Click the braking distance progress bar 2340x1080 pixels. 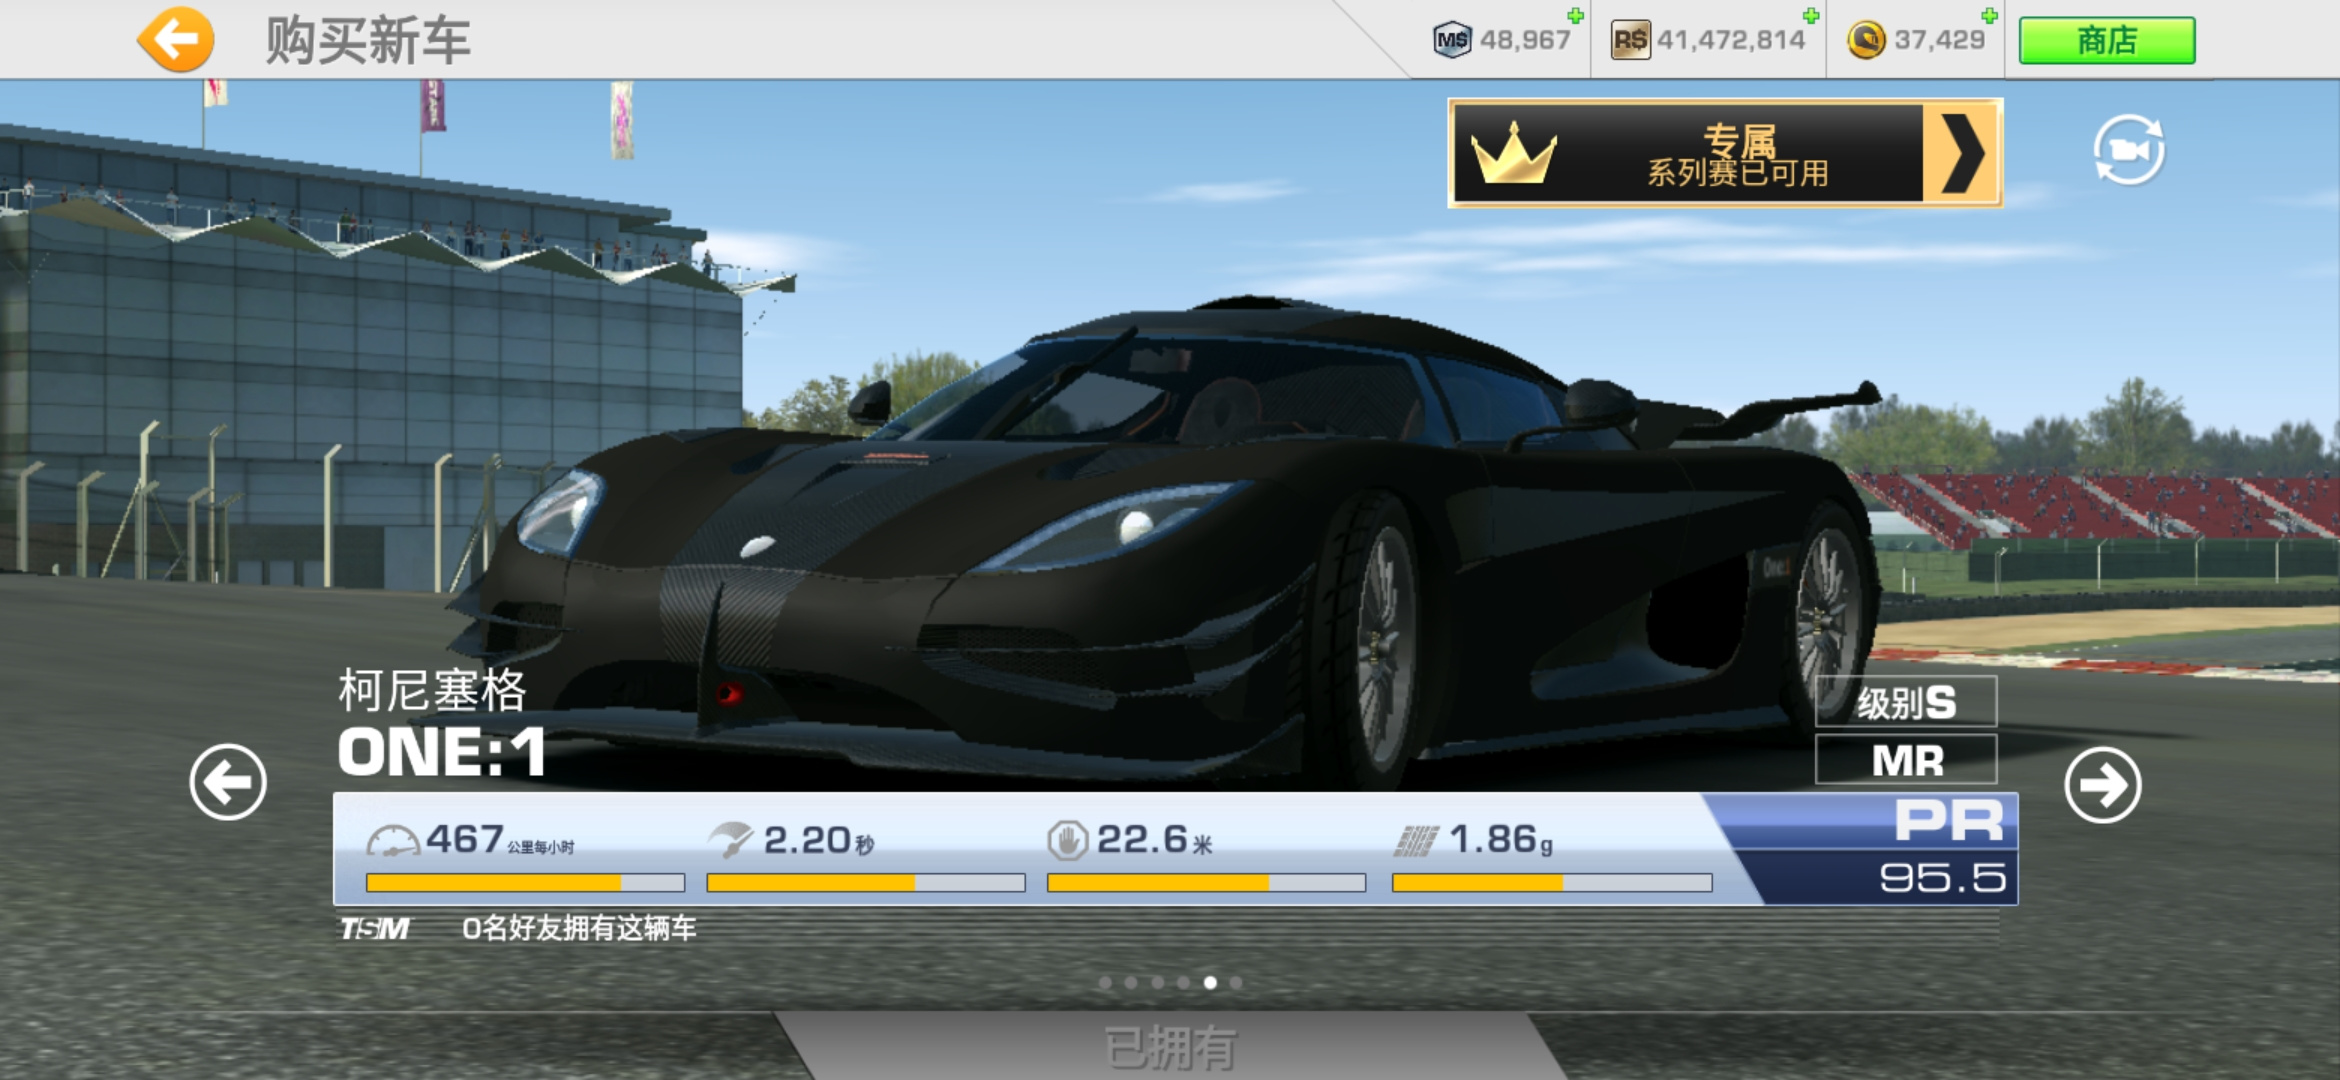point(1206,883)
